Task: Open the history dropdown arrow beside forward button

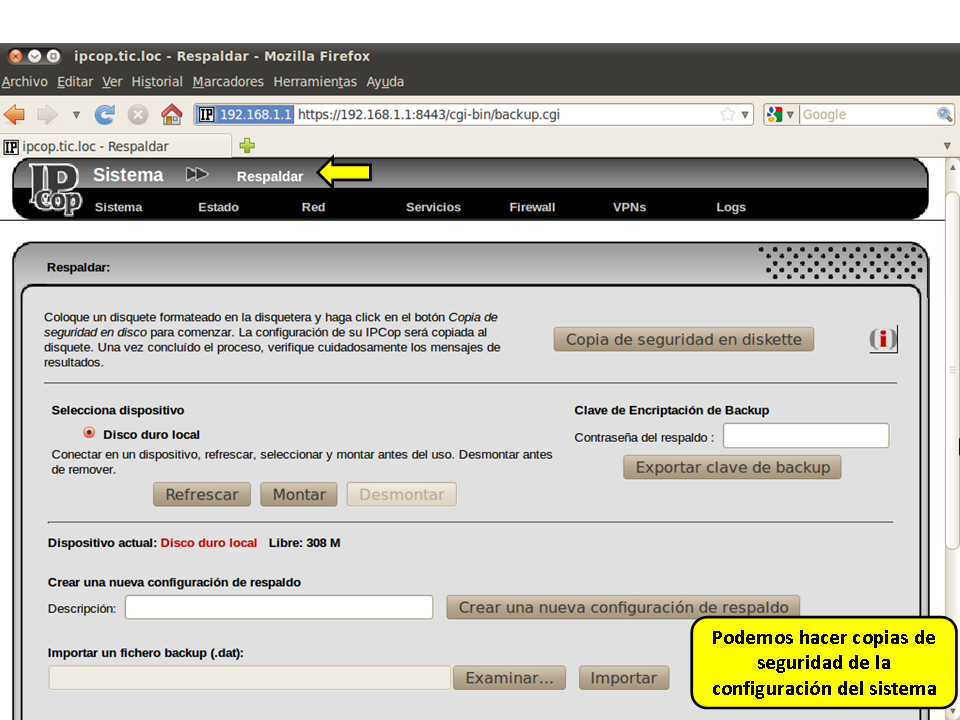Action: tap(76, 114)
